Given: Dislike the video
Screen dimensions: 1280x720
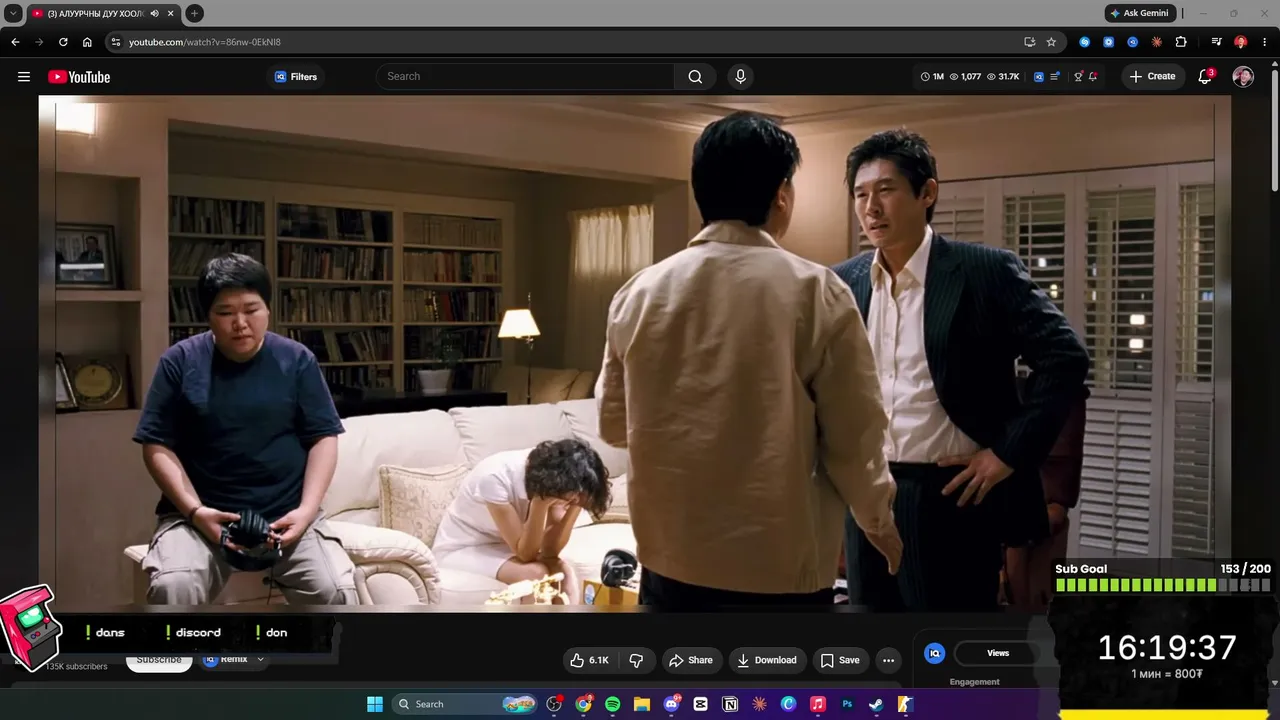Looking at the screenshot, I should tap(636, 660).
